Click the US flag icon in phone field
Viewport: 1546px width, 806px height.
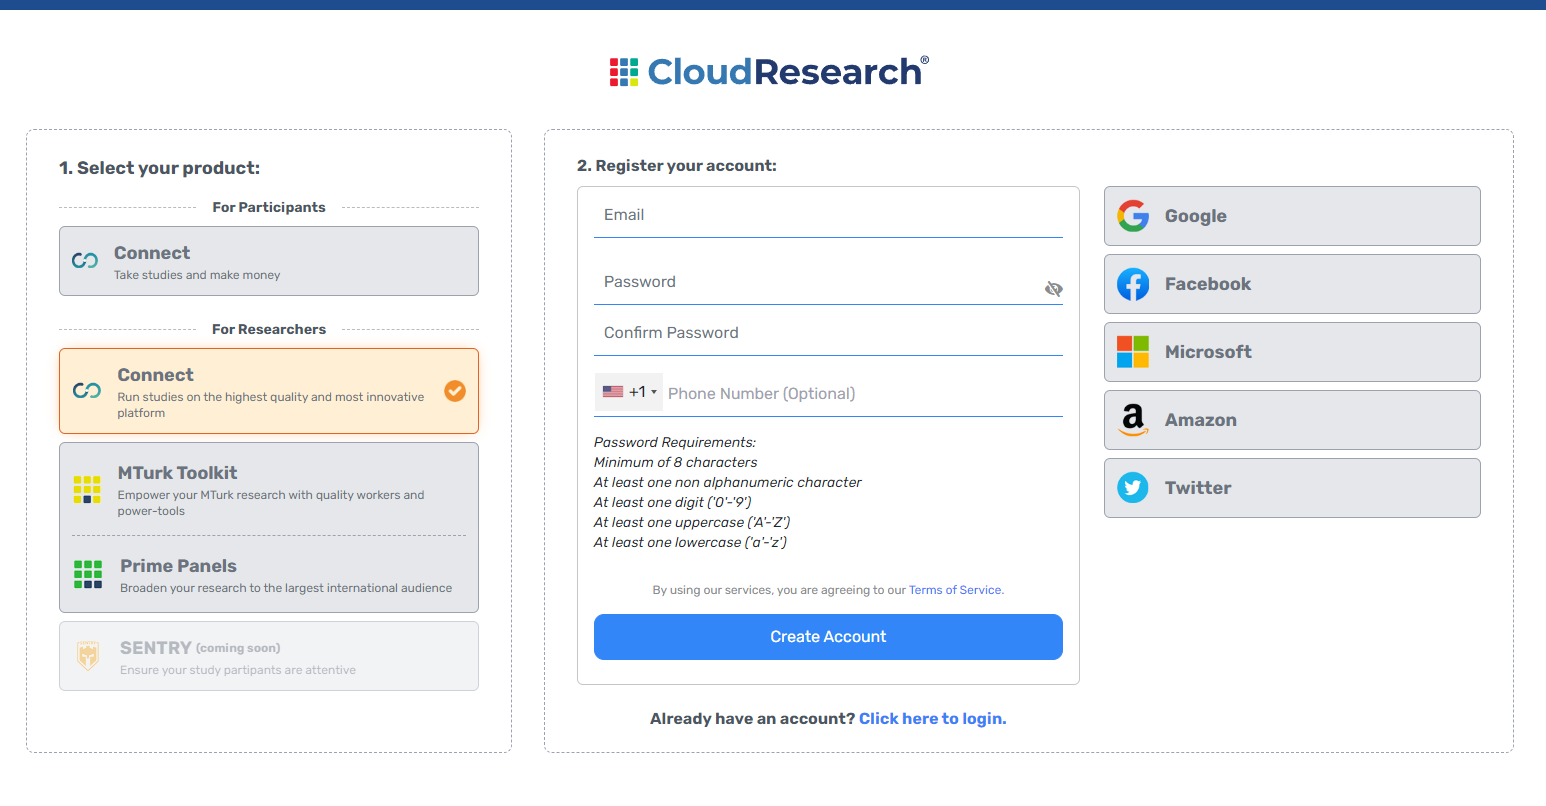coord(613,392)
